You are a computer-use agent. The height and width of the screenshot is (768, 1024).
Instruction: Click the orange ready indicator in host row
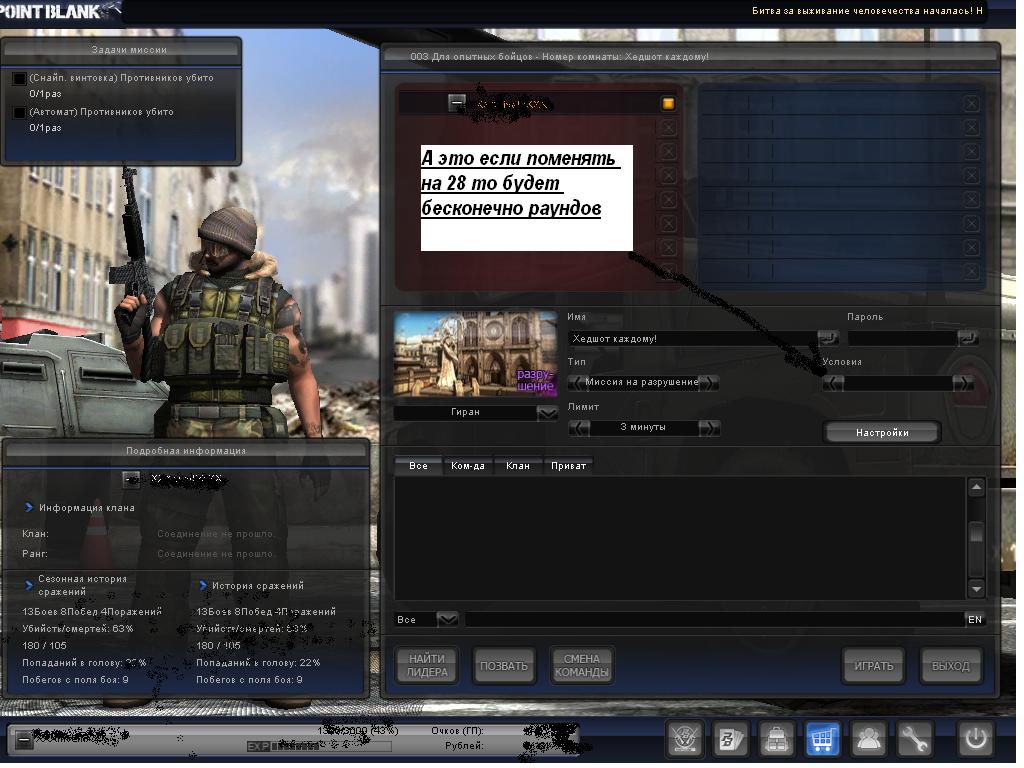click(x=668, y=103)
